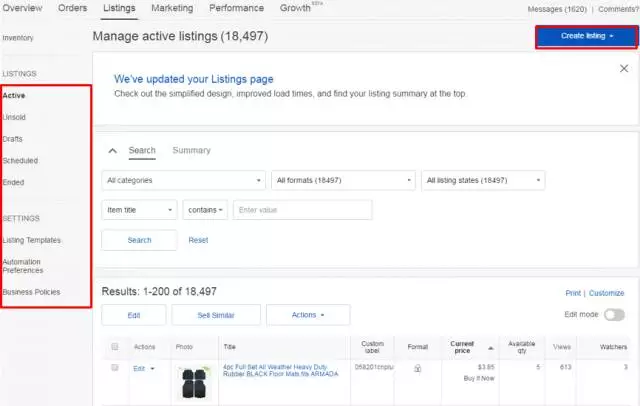Viewport: 640px width, 406px height.
Task: Go to the Overview tab
Action: (22, 8)
